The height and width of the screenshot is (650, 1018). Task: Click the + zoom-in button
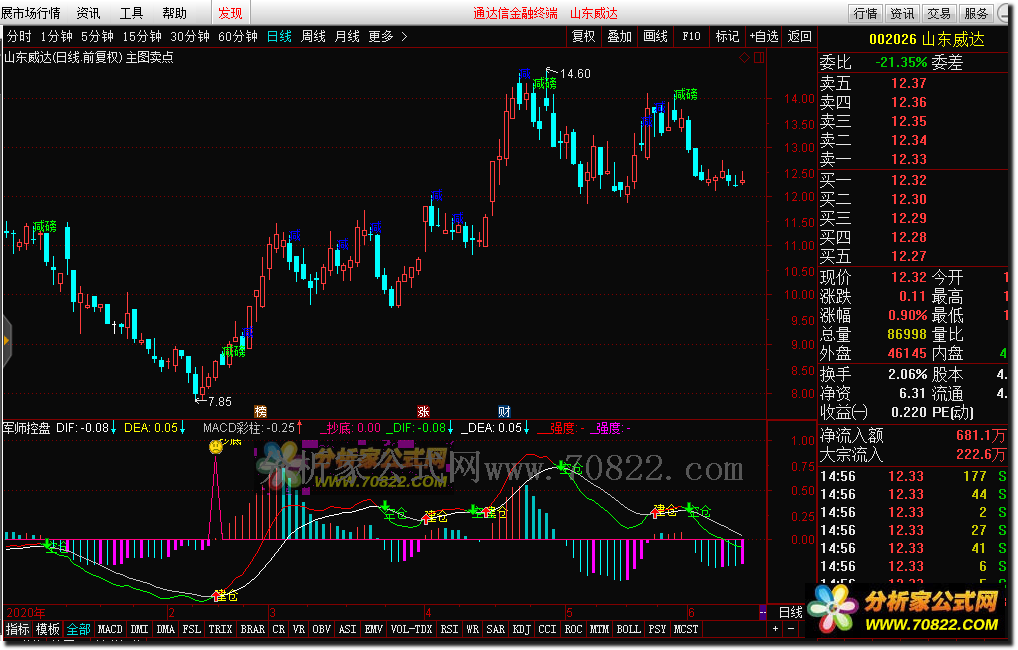775,629
